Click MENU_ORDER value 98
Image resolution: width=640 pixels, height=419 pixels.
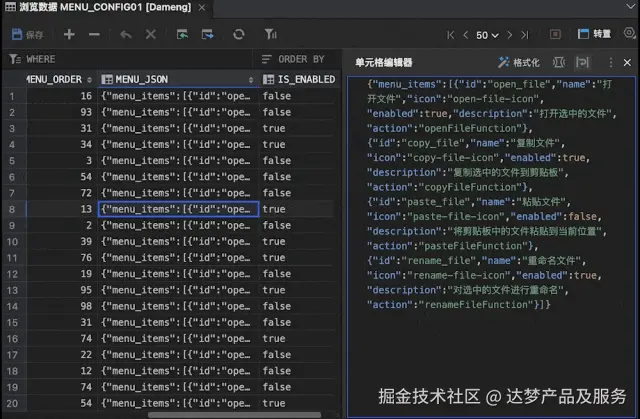pos(86,306)
